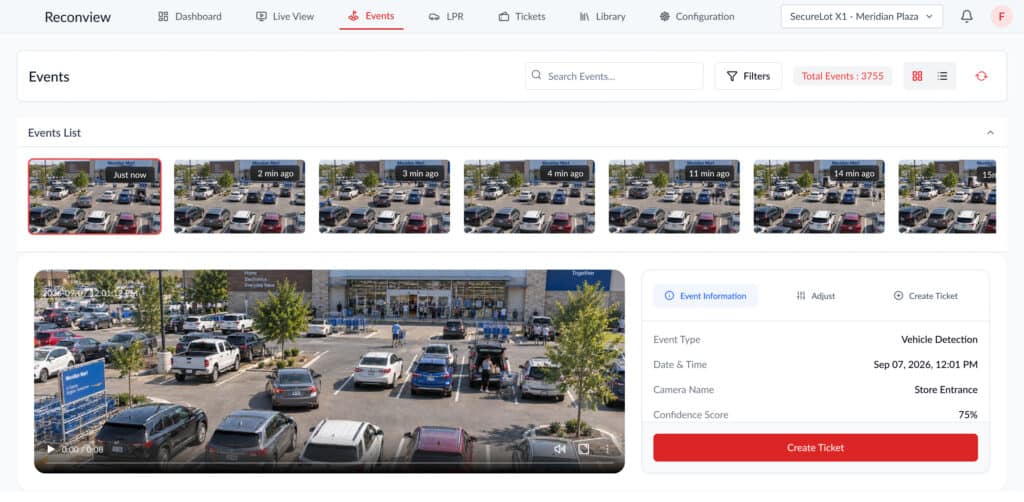
Task: Select the '11 min ago' event thumbnail
Action: point(675,196)
